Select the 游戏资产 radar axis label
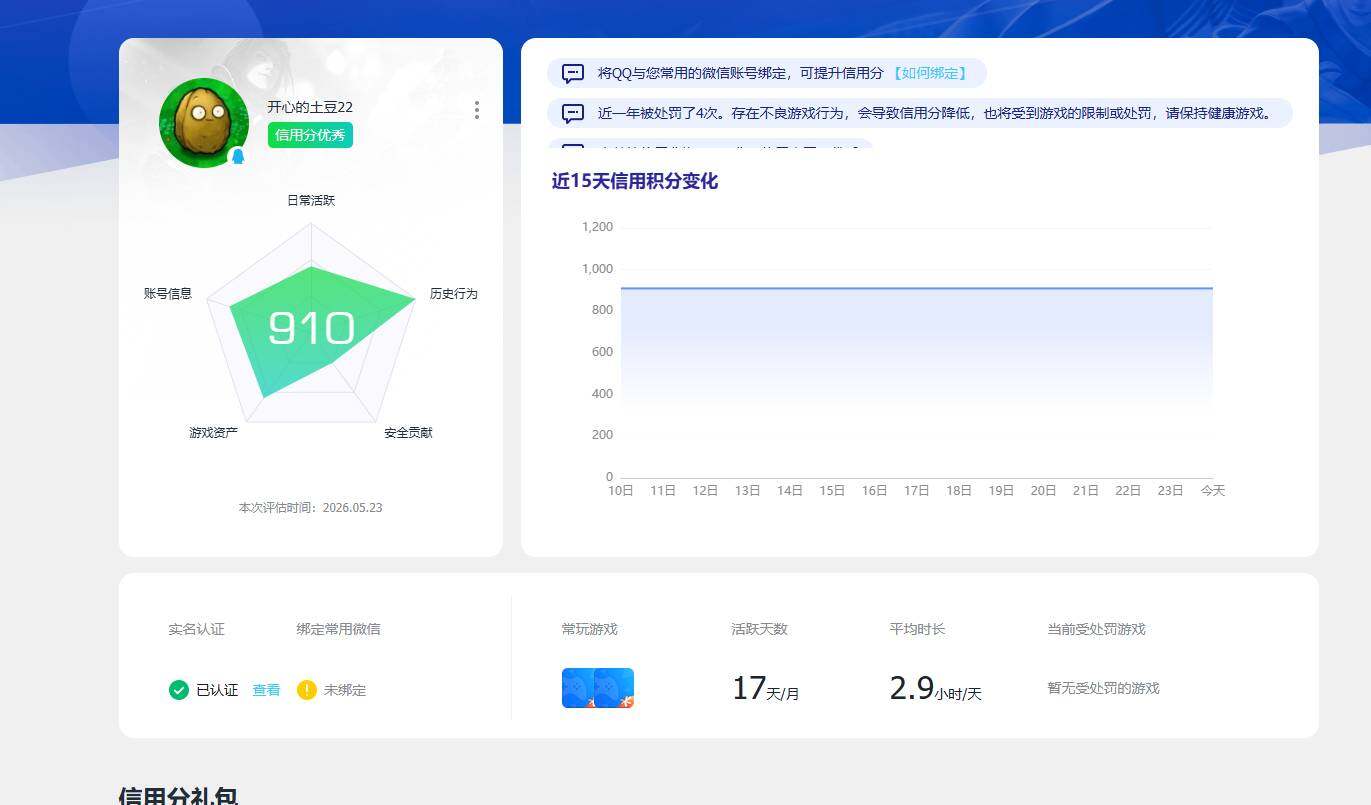 (x=214, y=433)
